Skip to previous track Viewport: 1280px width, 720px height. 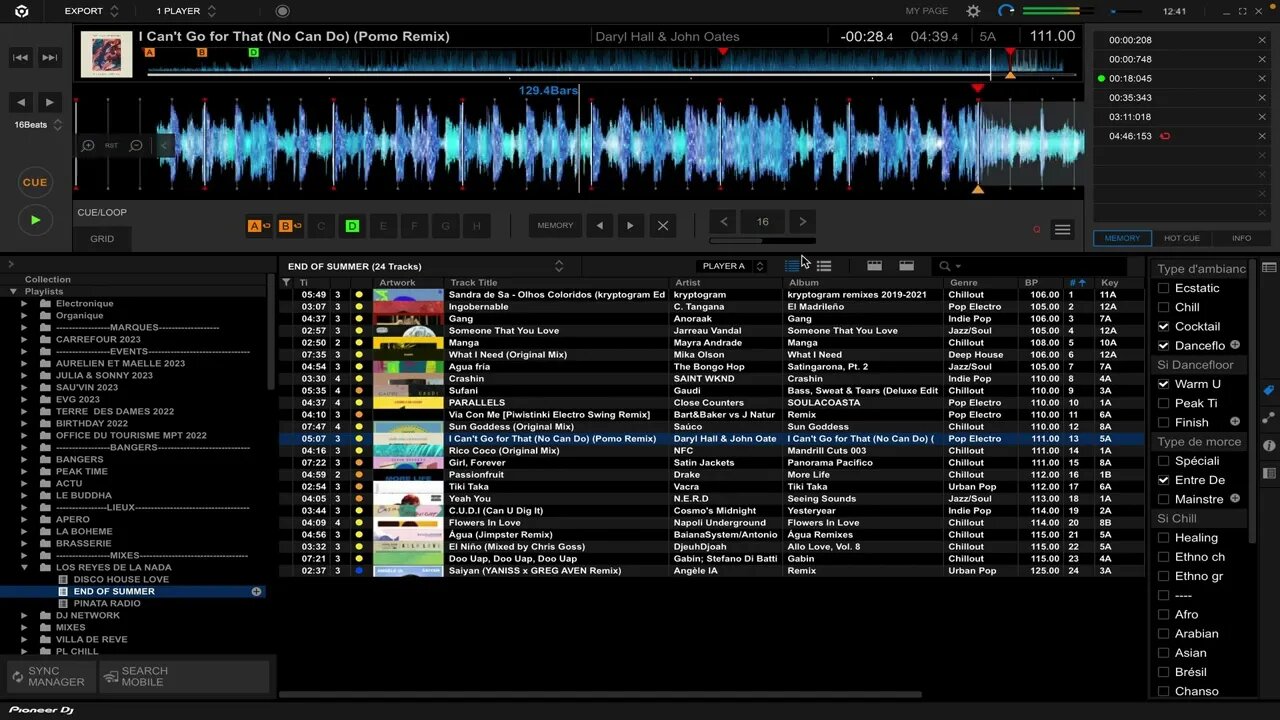tap(21, 58)
